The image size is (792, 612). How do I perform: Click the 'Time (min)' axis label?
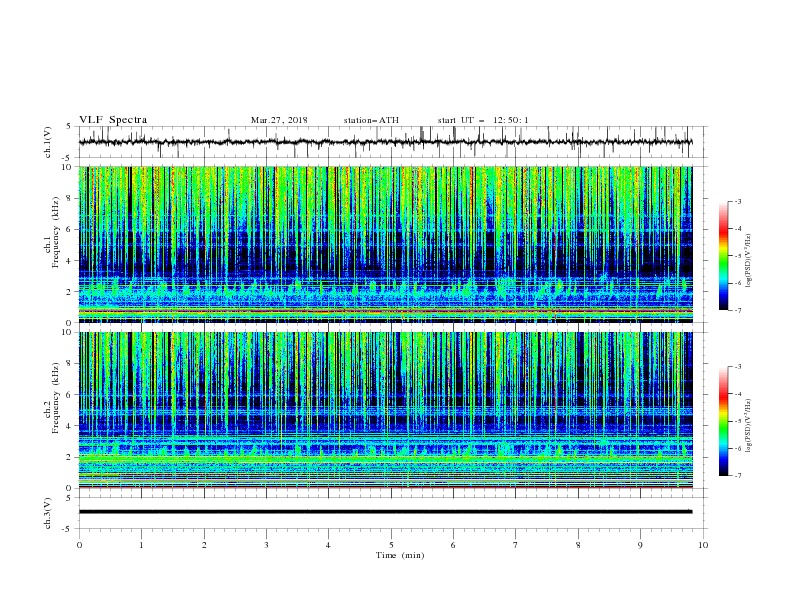click(400, 555)
